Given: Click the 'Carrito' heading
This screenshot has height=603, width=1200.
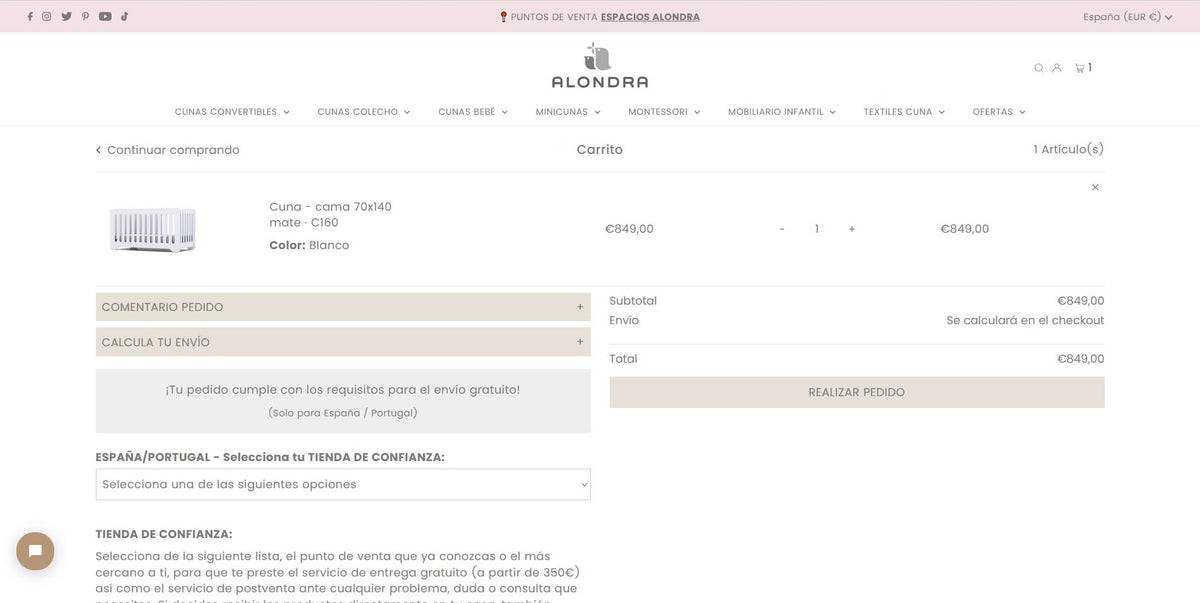Looking at the screenshot, I should (x=600, y=149).
